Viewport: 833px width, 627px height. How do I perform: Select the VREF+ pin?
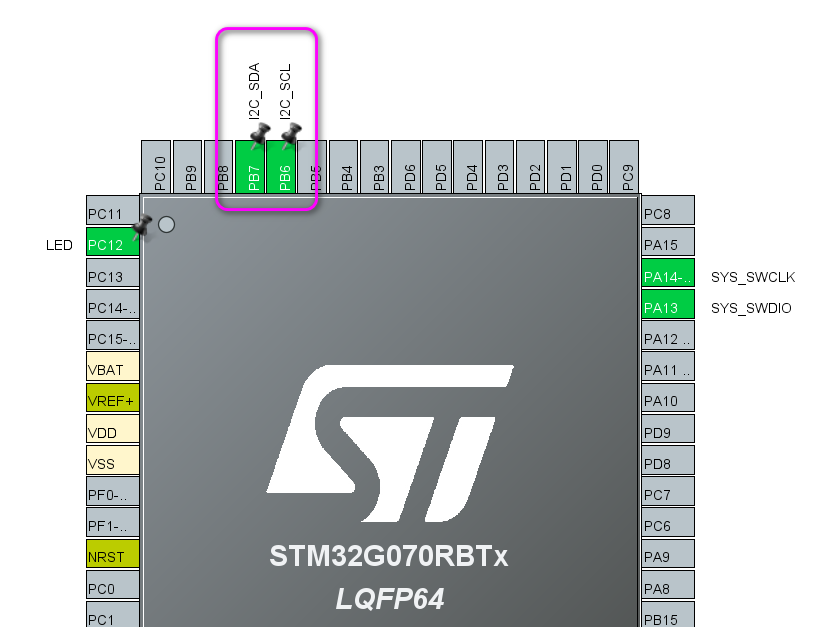pos(113,398)
